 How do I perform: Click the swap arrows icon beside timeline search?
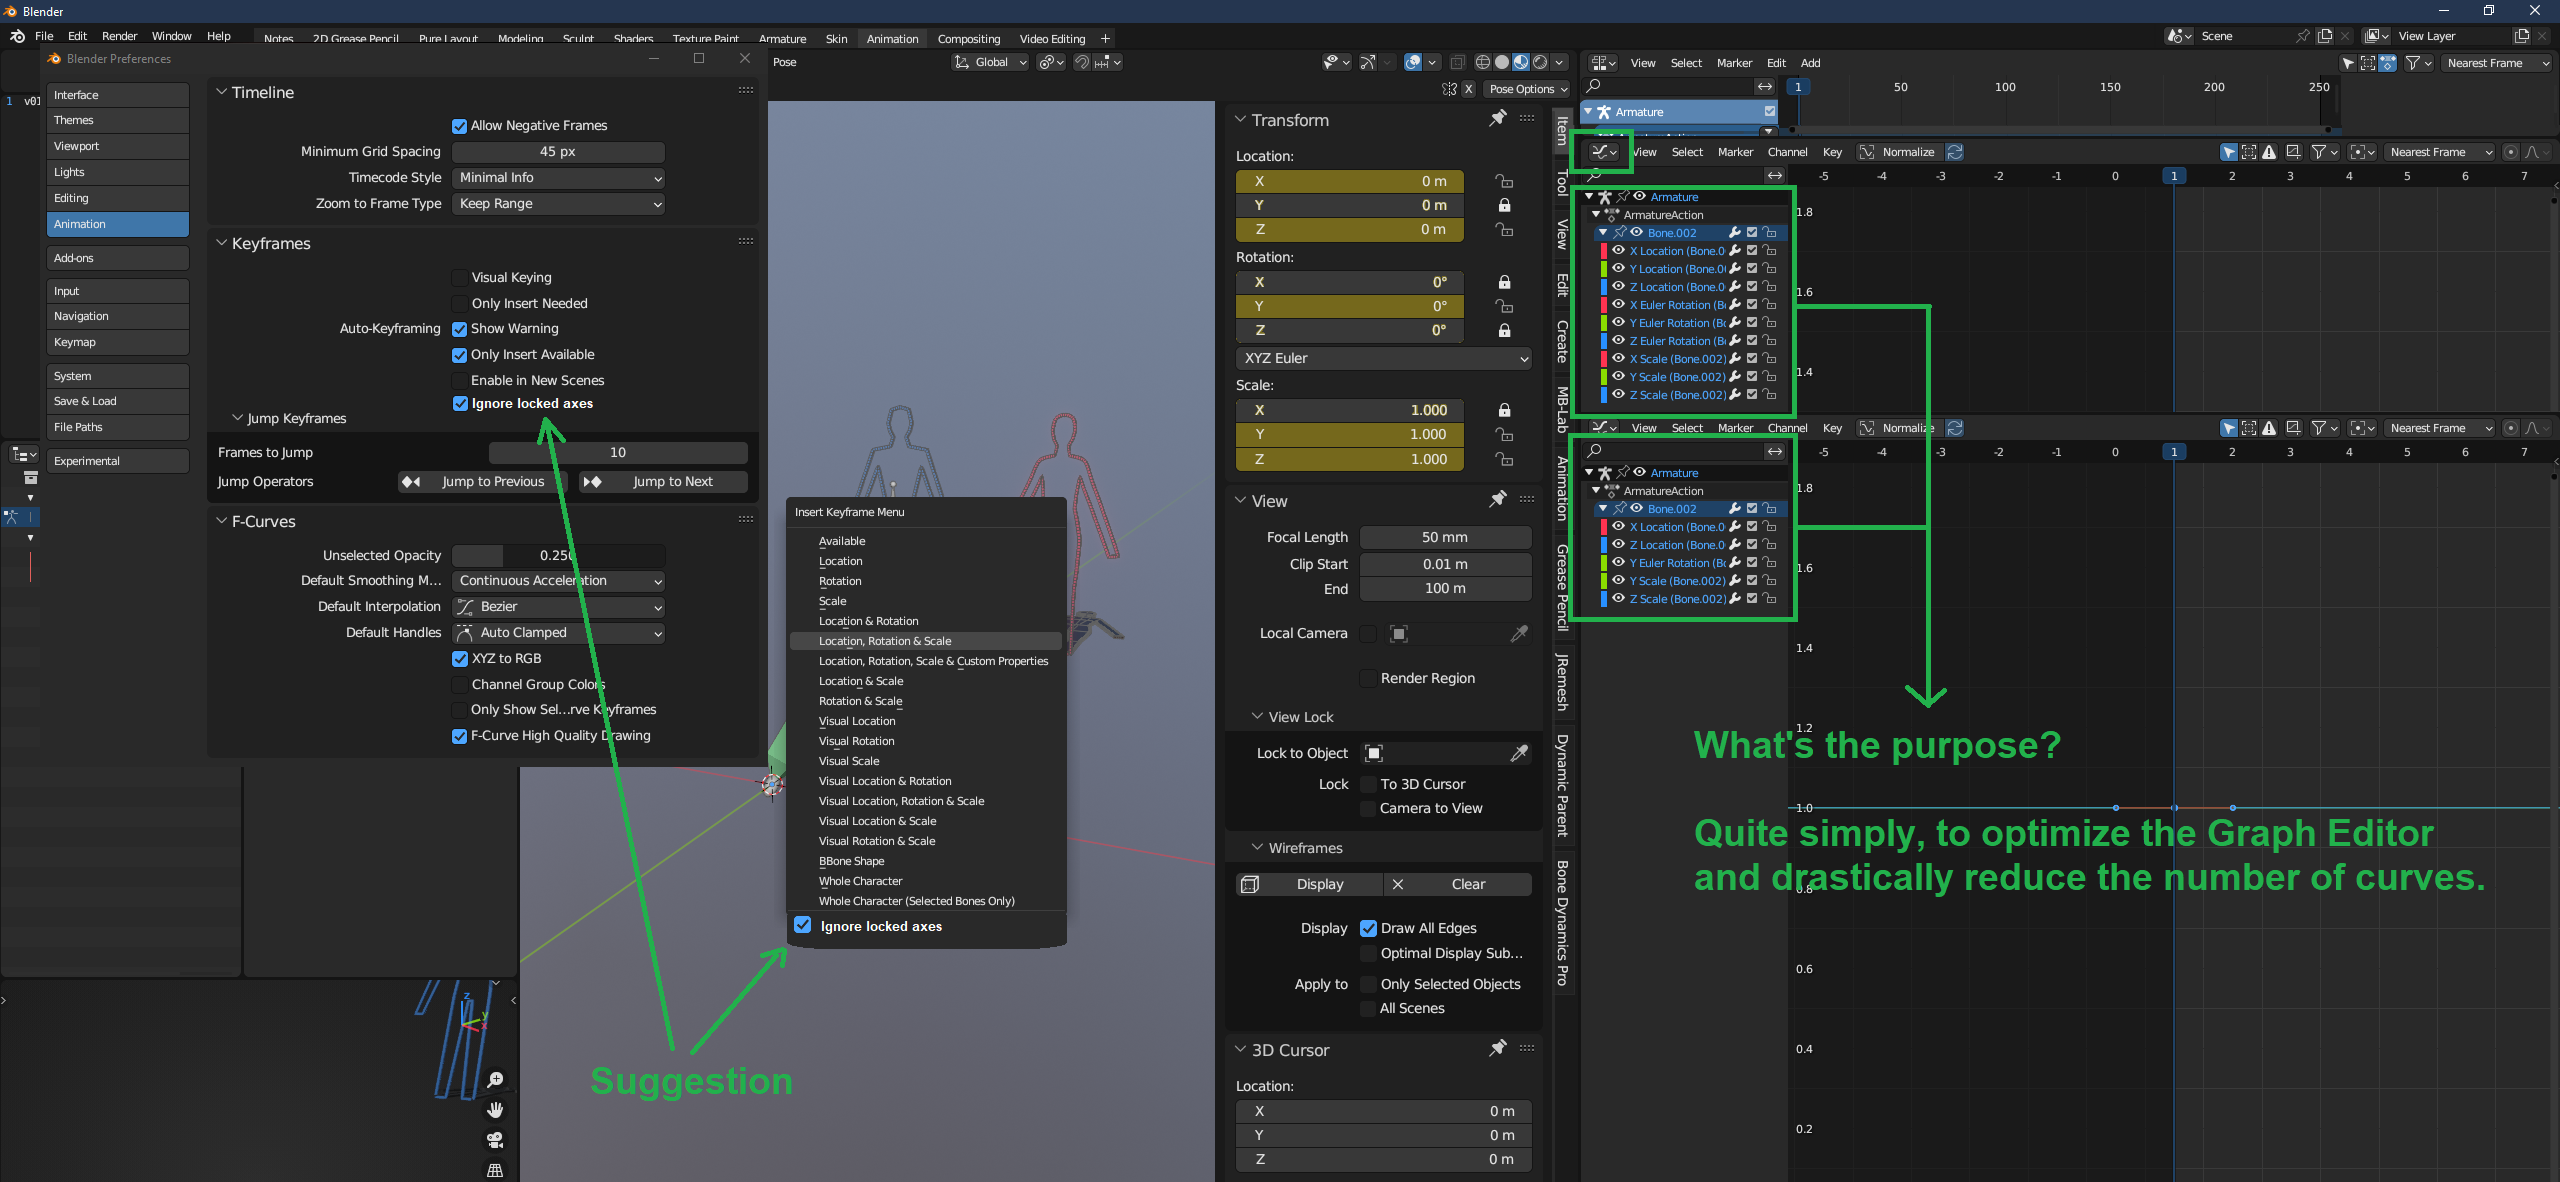[x=1765, y=87]
